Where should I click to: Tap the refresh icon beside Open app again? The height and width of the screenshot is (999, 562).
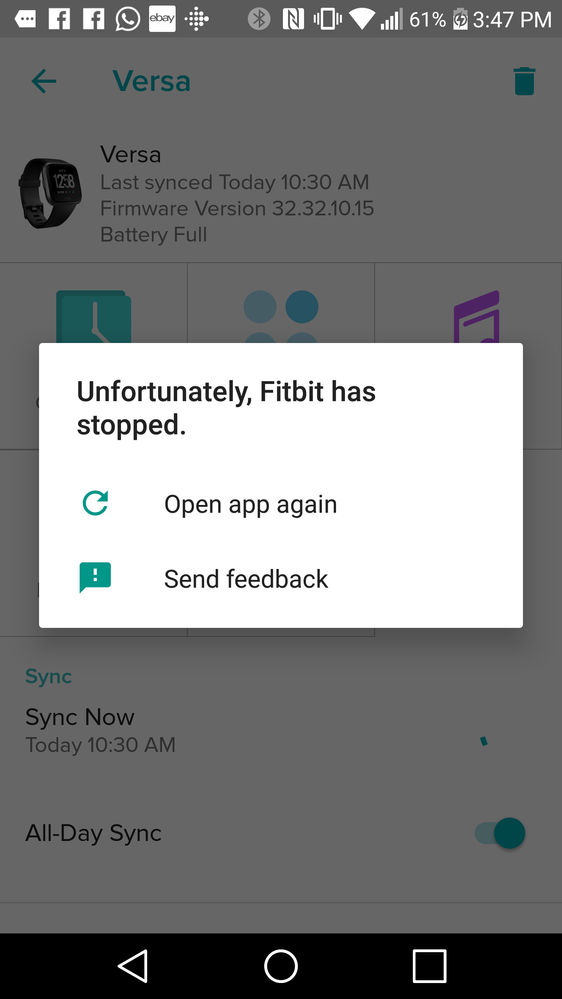click(95, 503)
